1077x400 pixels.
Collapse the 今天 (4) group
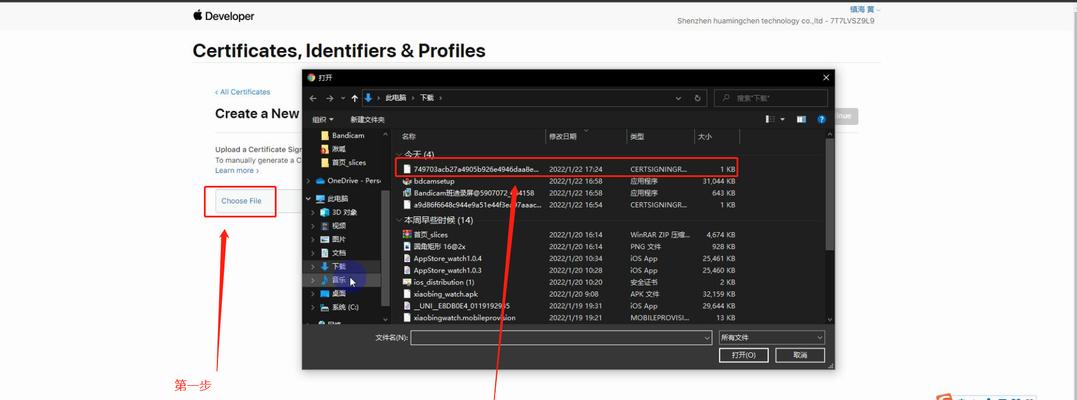399,155
